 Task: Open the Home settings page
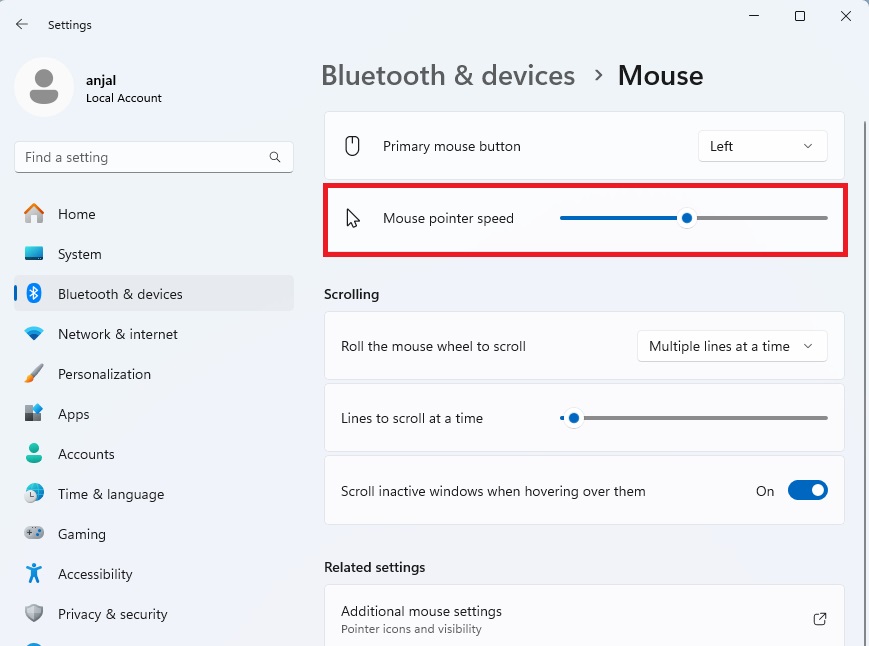click(x=154, y=214)
